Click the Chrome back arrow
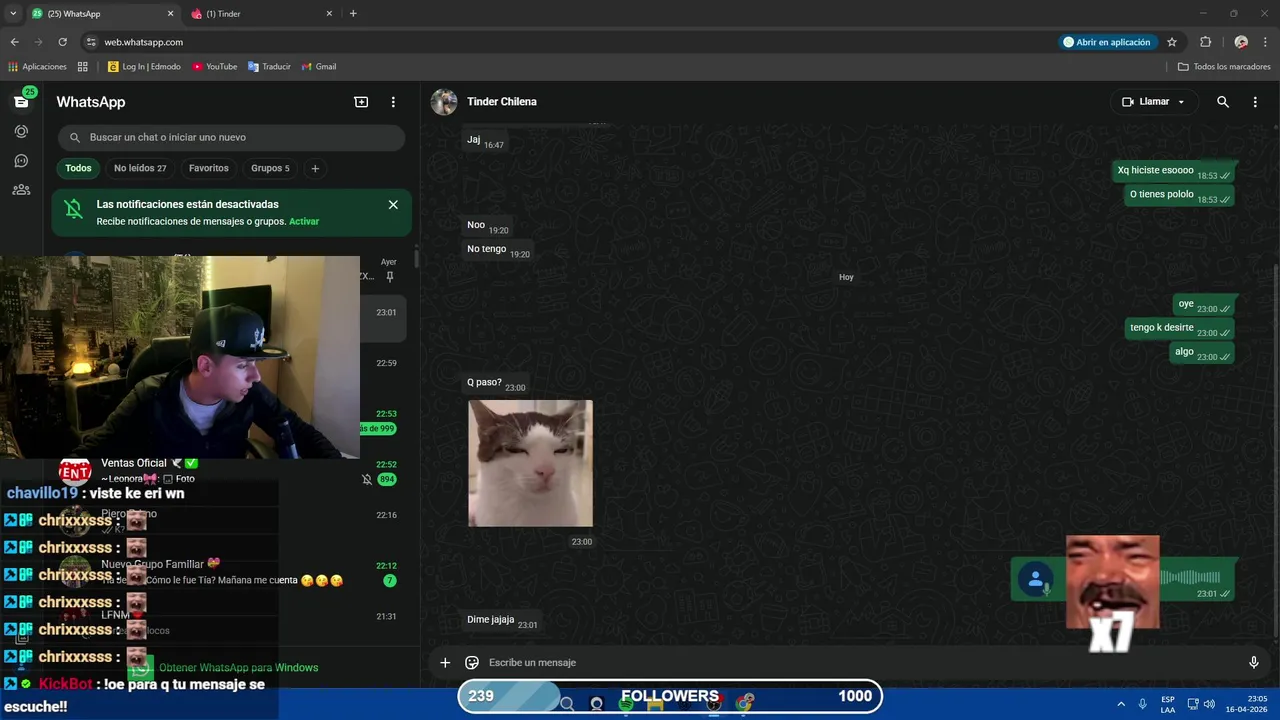Image resolution: width=1280 pixels, height=720 pixels. tap(15, 42)
